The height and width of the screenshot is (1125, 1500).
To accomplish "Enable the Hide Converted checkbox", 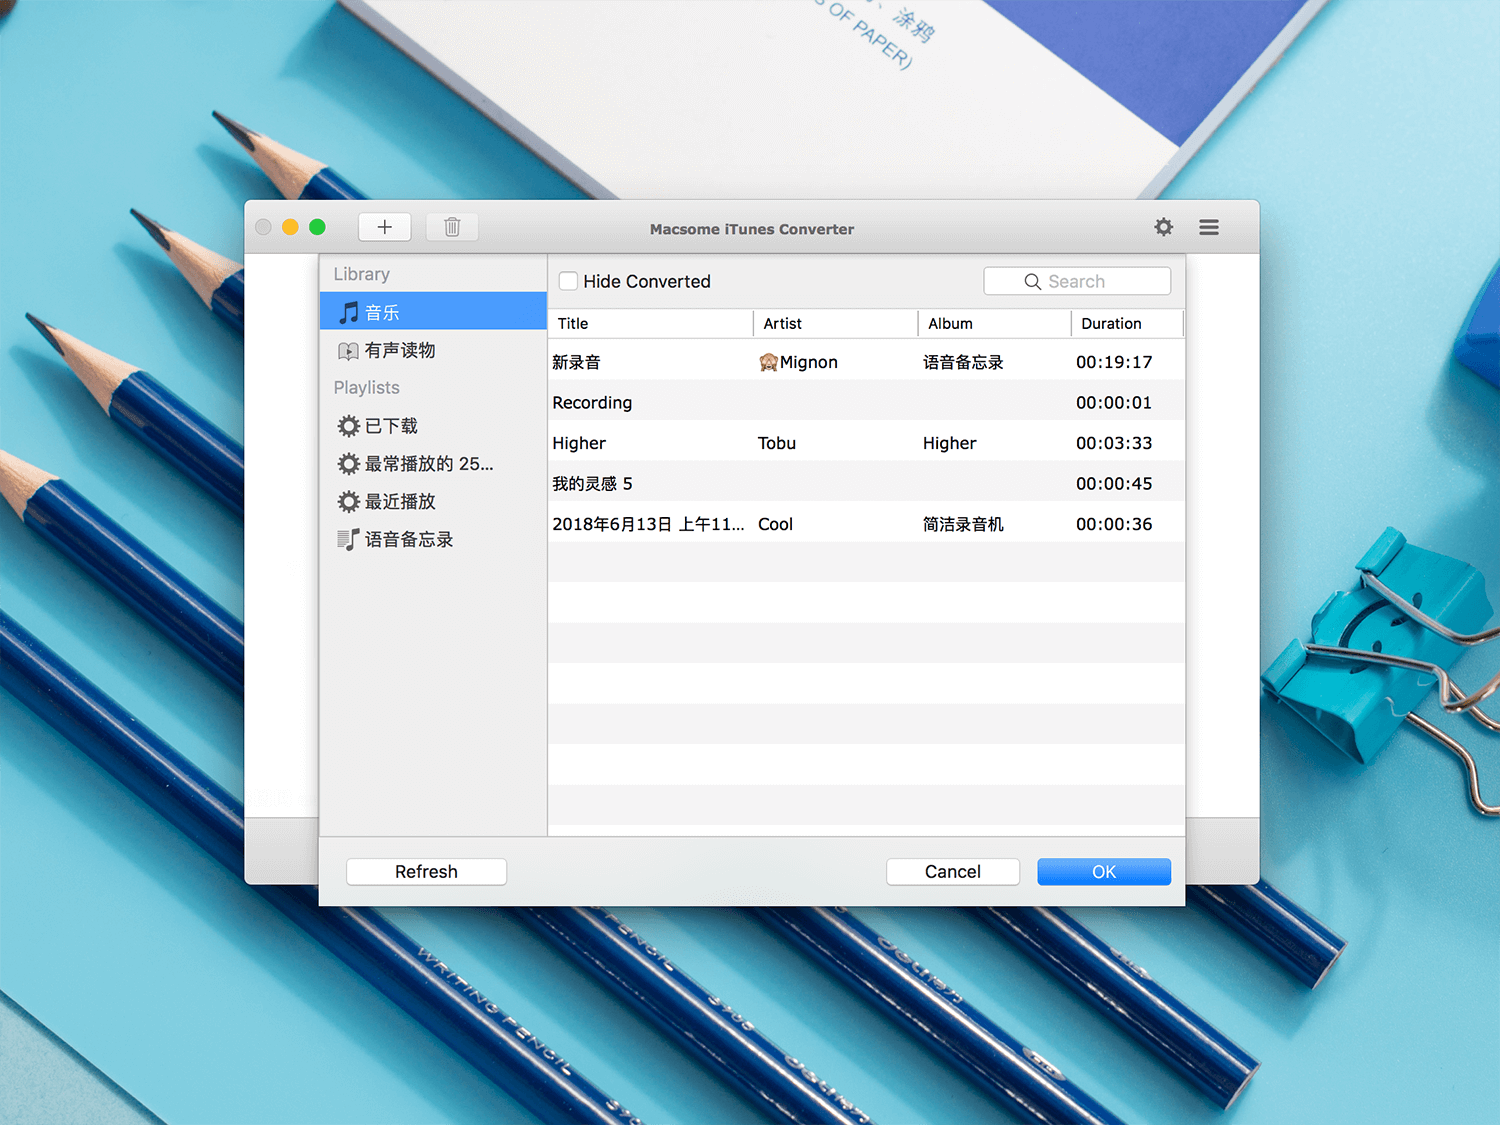I will pyautogui.click(x=568, y=281).
